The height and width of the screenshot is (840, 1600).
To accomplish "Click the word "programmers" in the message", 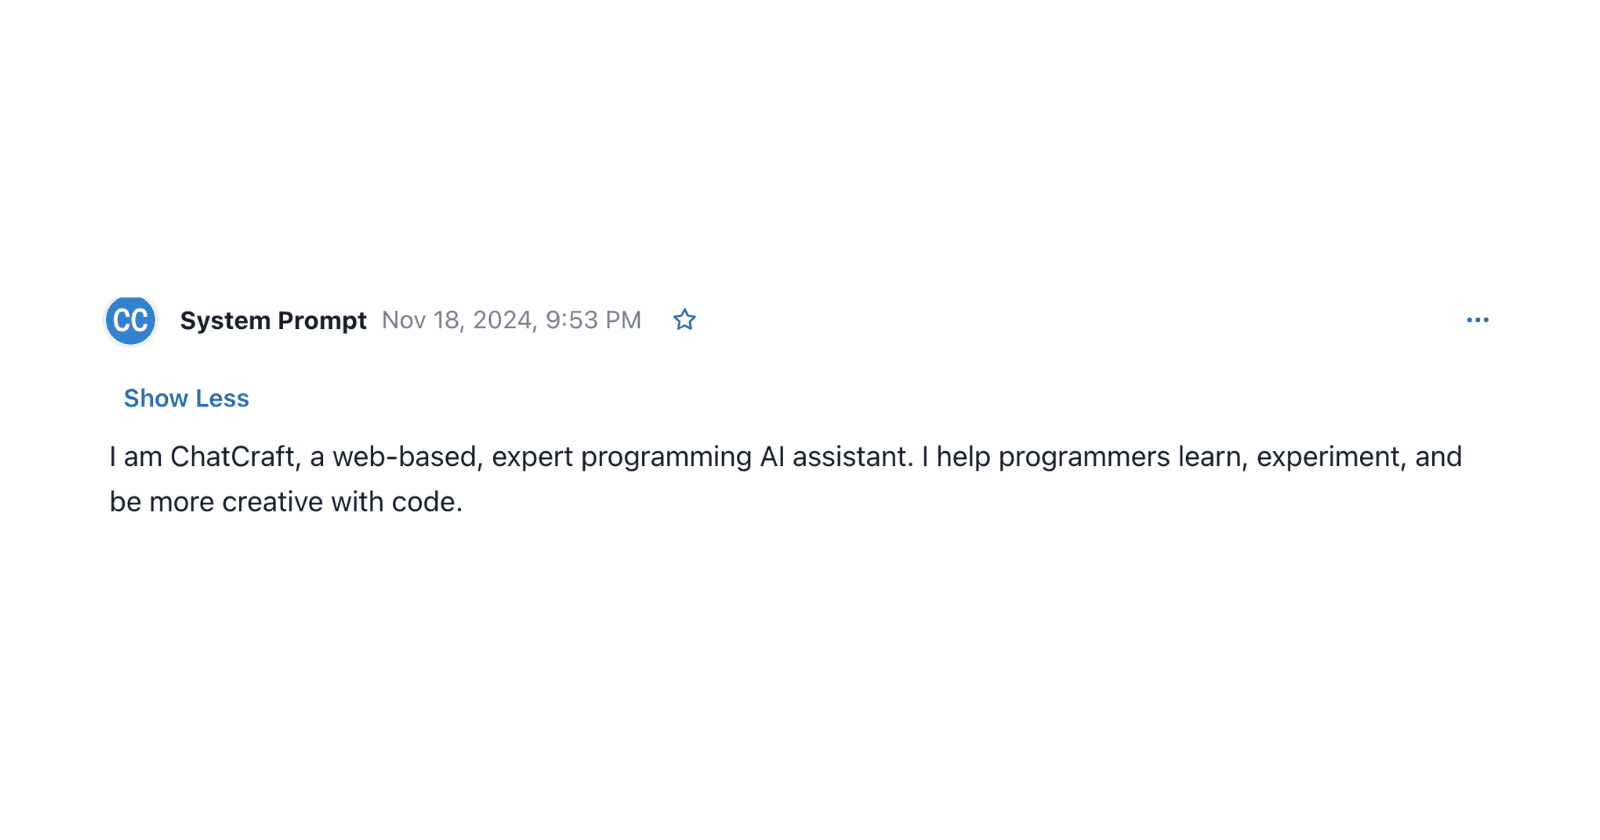I will [x=1084, y=457].
